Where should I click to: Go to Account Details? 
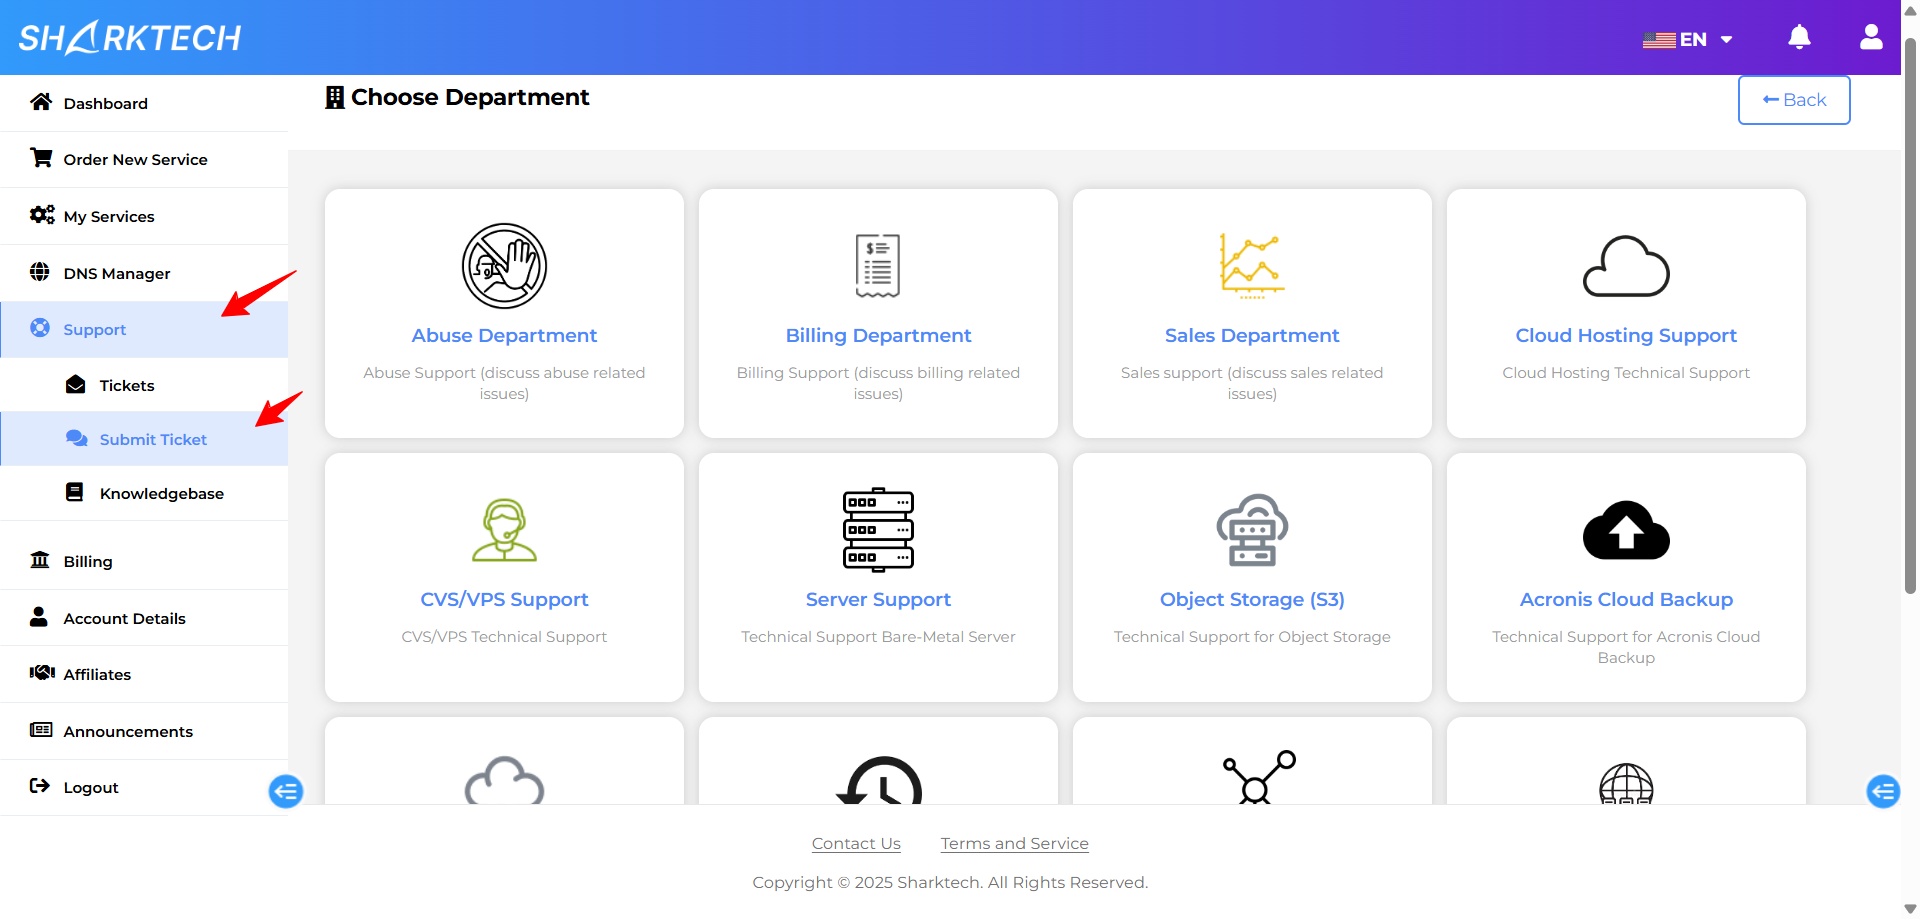[x=144, y=618]
